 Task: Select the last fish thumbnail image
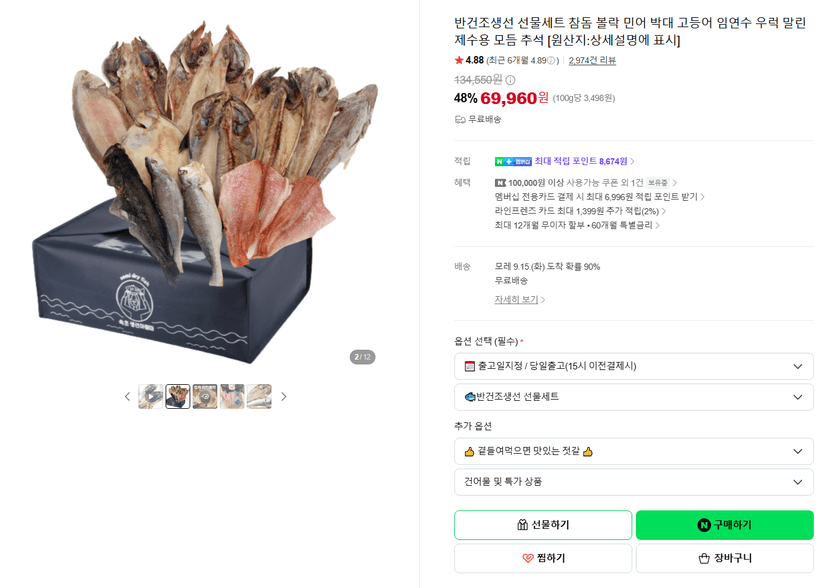tap(259, 396)
